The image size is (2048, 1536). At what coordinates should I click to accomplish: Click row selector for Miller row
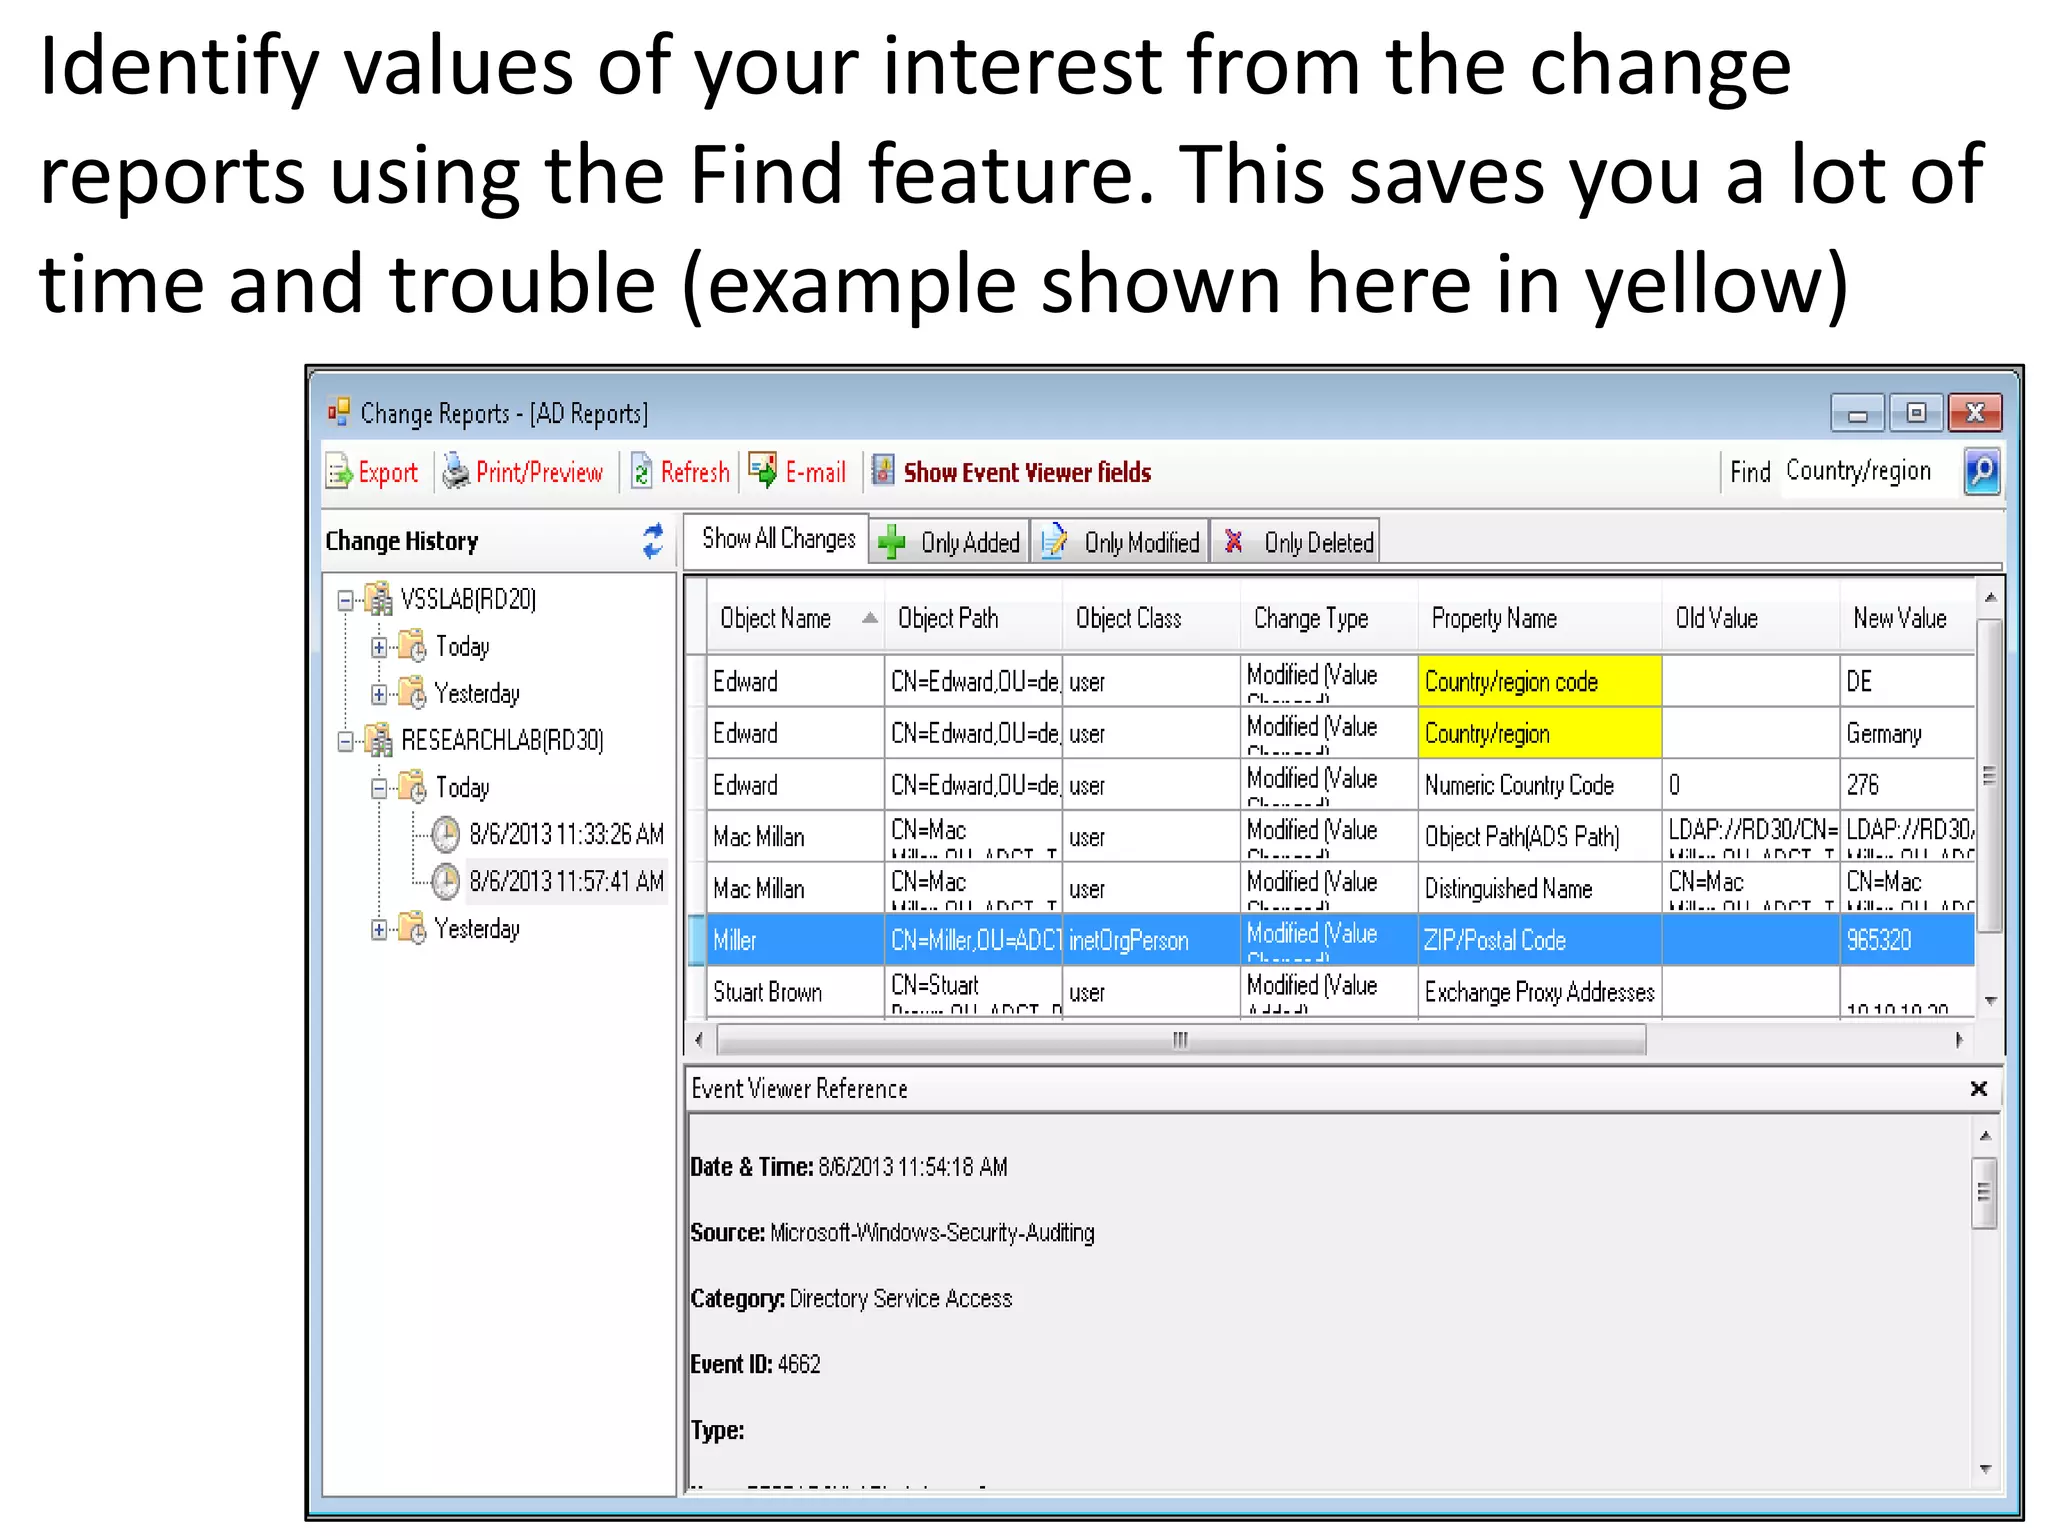click(x=697, y=940)
